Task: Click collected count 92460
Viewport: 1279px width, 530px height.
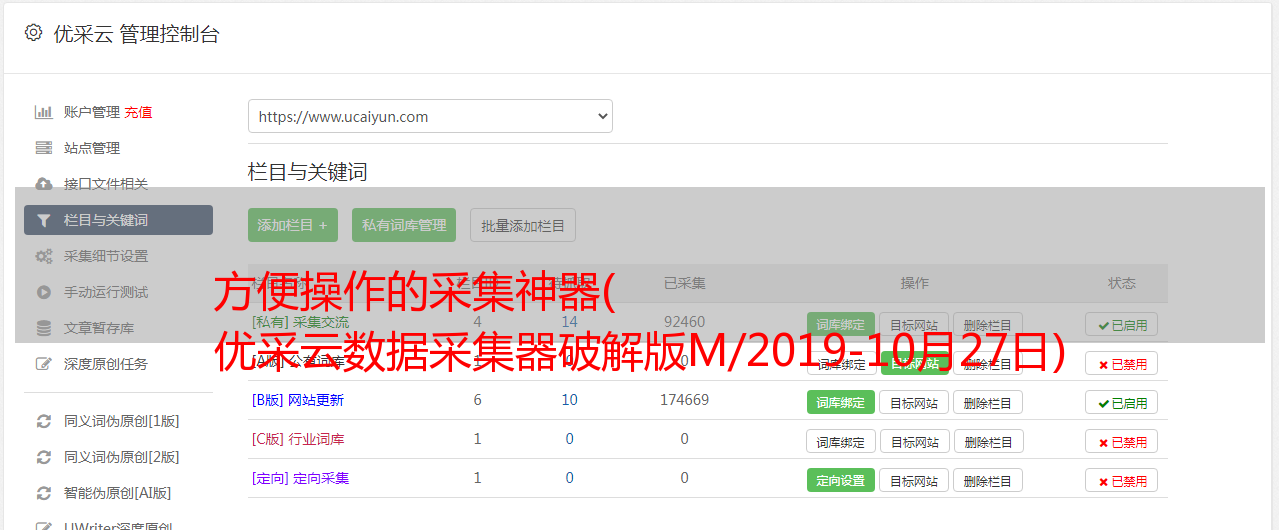Action: tap(685, 322)
